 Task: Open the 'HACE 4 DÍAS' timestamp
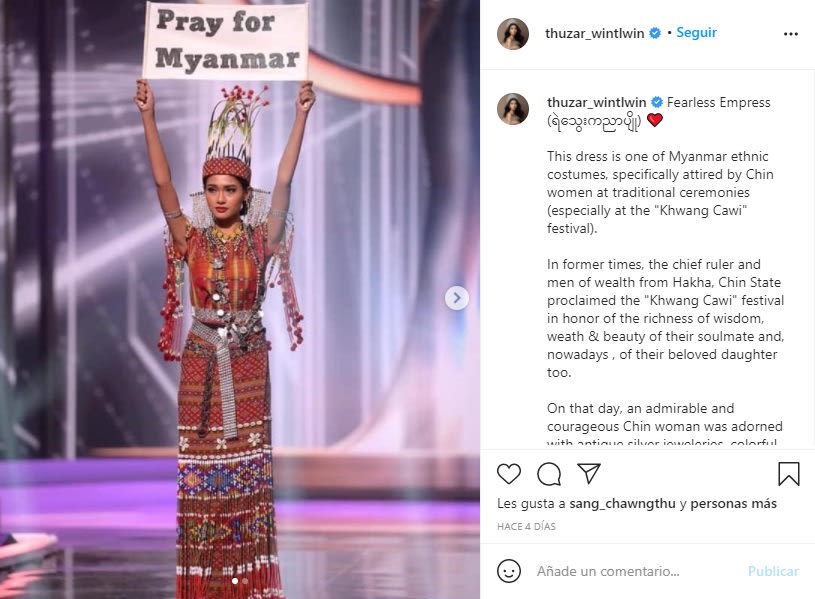(526, 526)
